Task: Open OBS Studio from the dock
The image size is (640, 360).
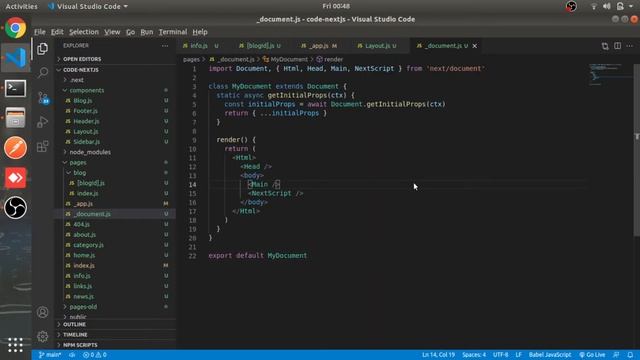Action: coord(16,208)
